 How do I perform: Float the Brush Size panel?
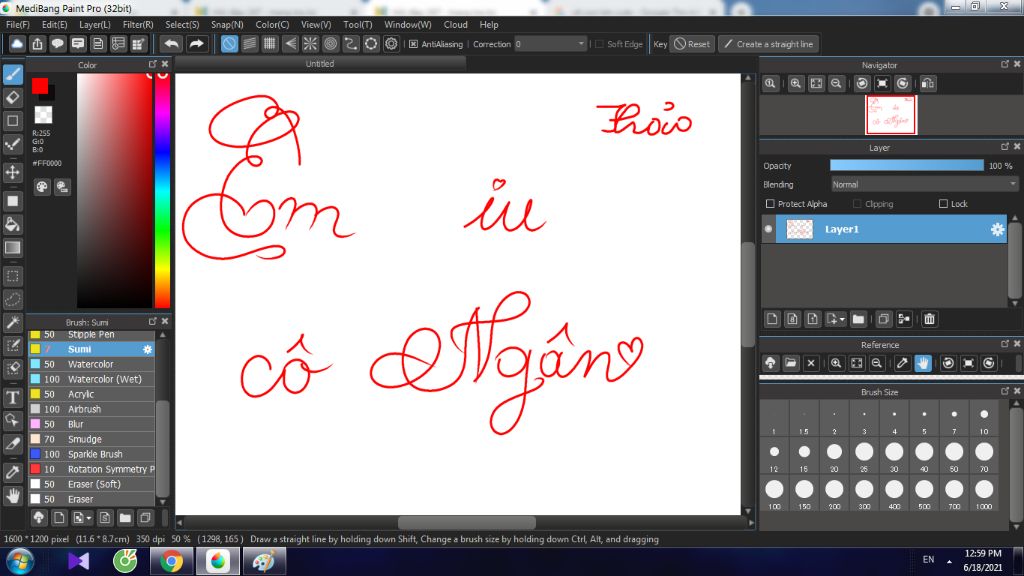[x=1005, y=391]
